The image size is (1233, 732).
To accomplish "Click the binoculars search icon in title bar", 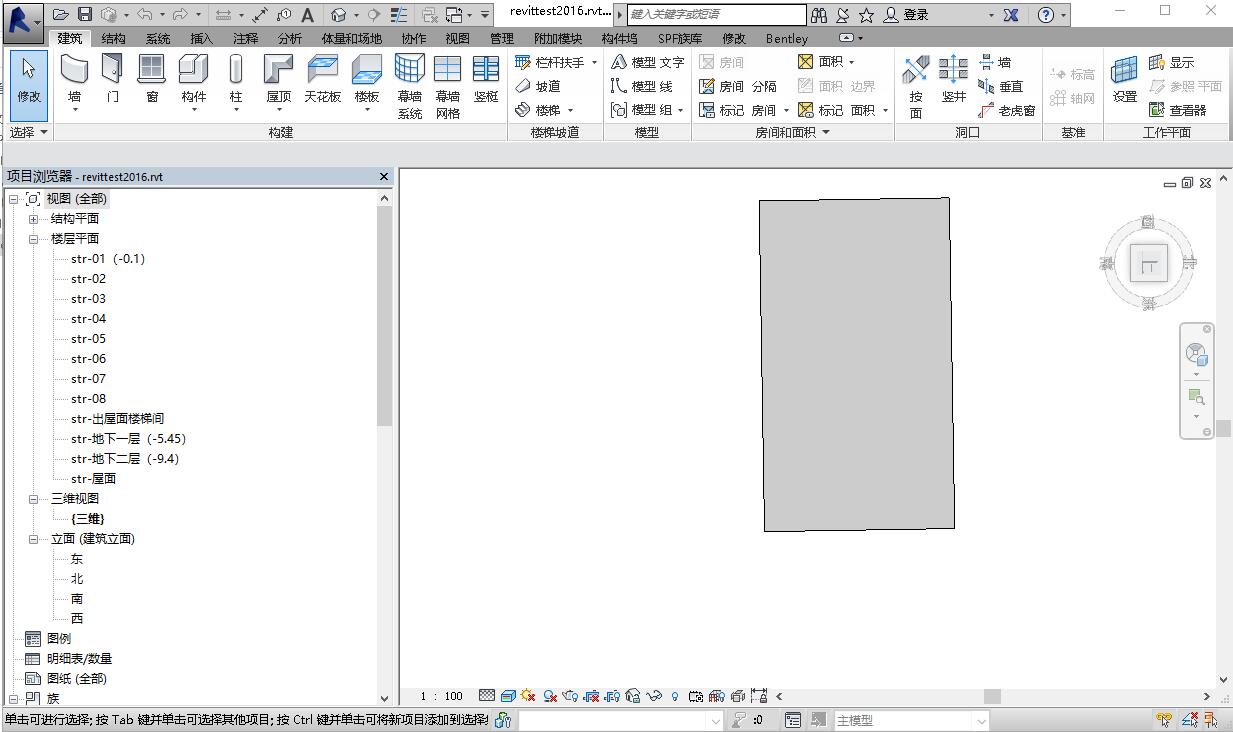I will (819, 15).
